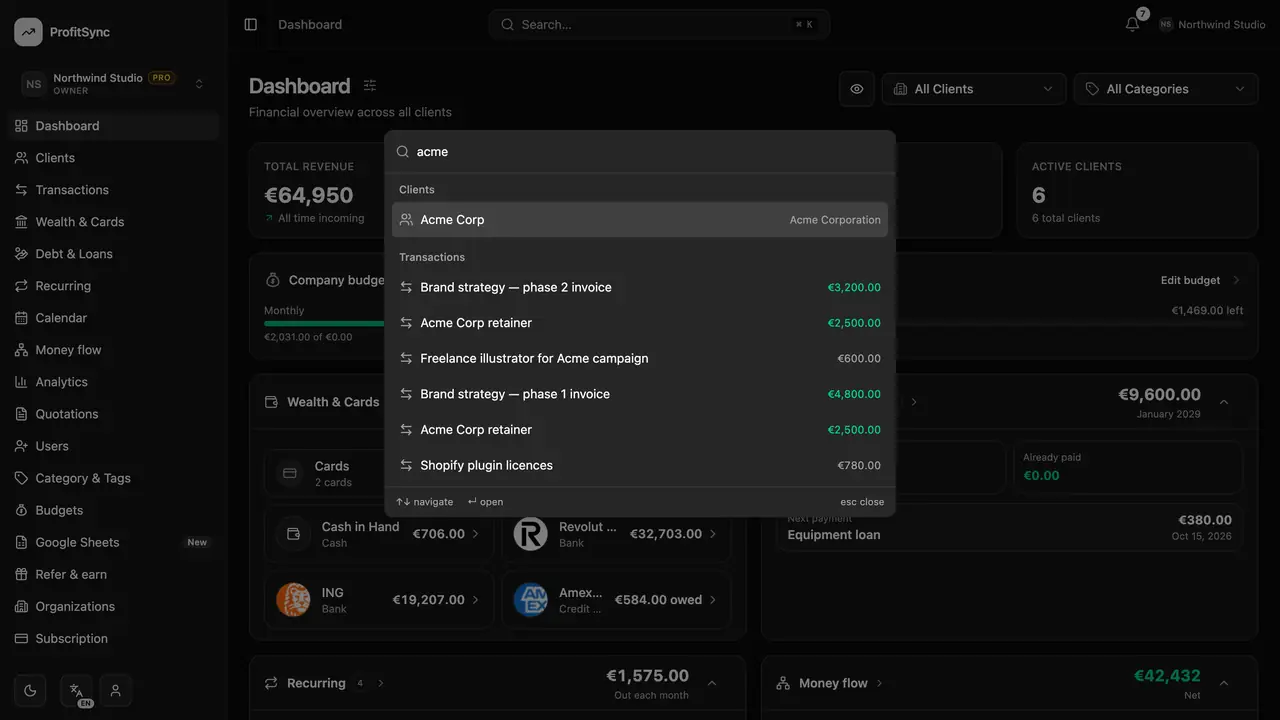Collapse the €9,600.00 January section chevron
Viewport: 1280px width, 720px height.
[x=1224, y=402]
